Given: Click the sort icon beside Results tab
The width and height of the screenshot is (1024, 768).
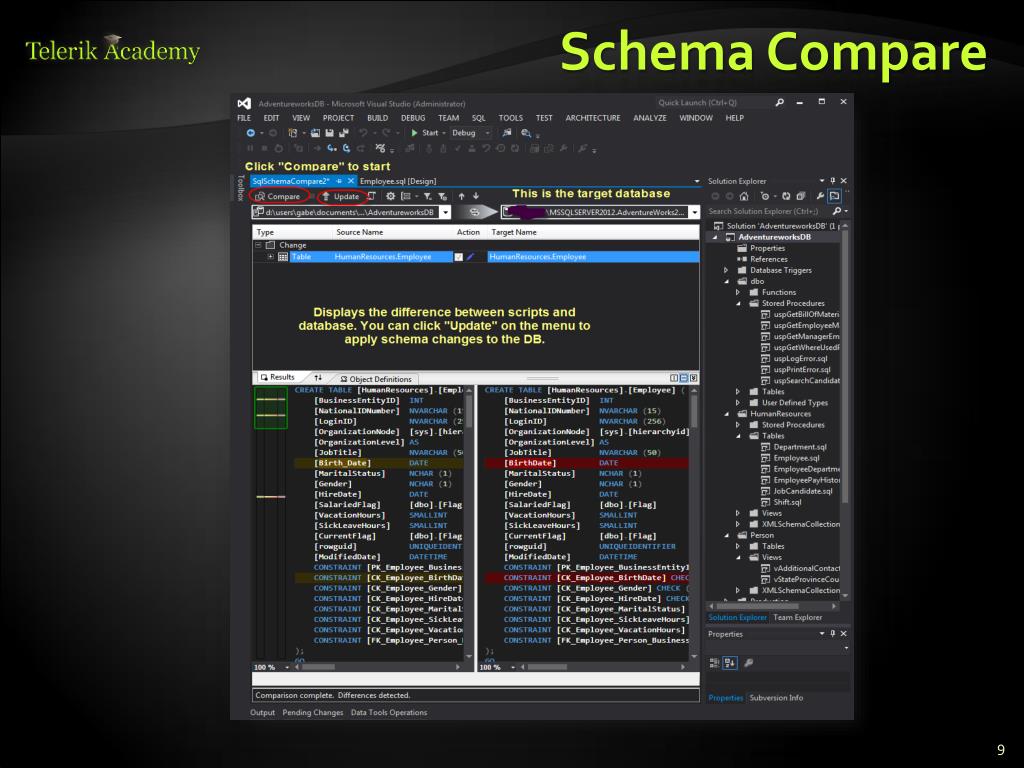Looking at the screenshot, I should click(x=318, y=377).
